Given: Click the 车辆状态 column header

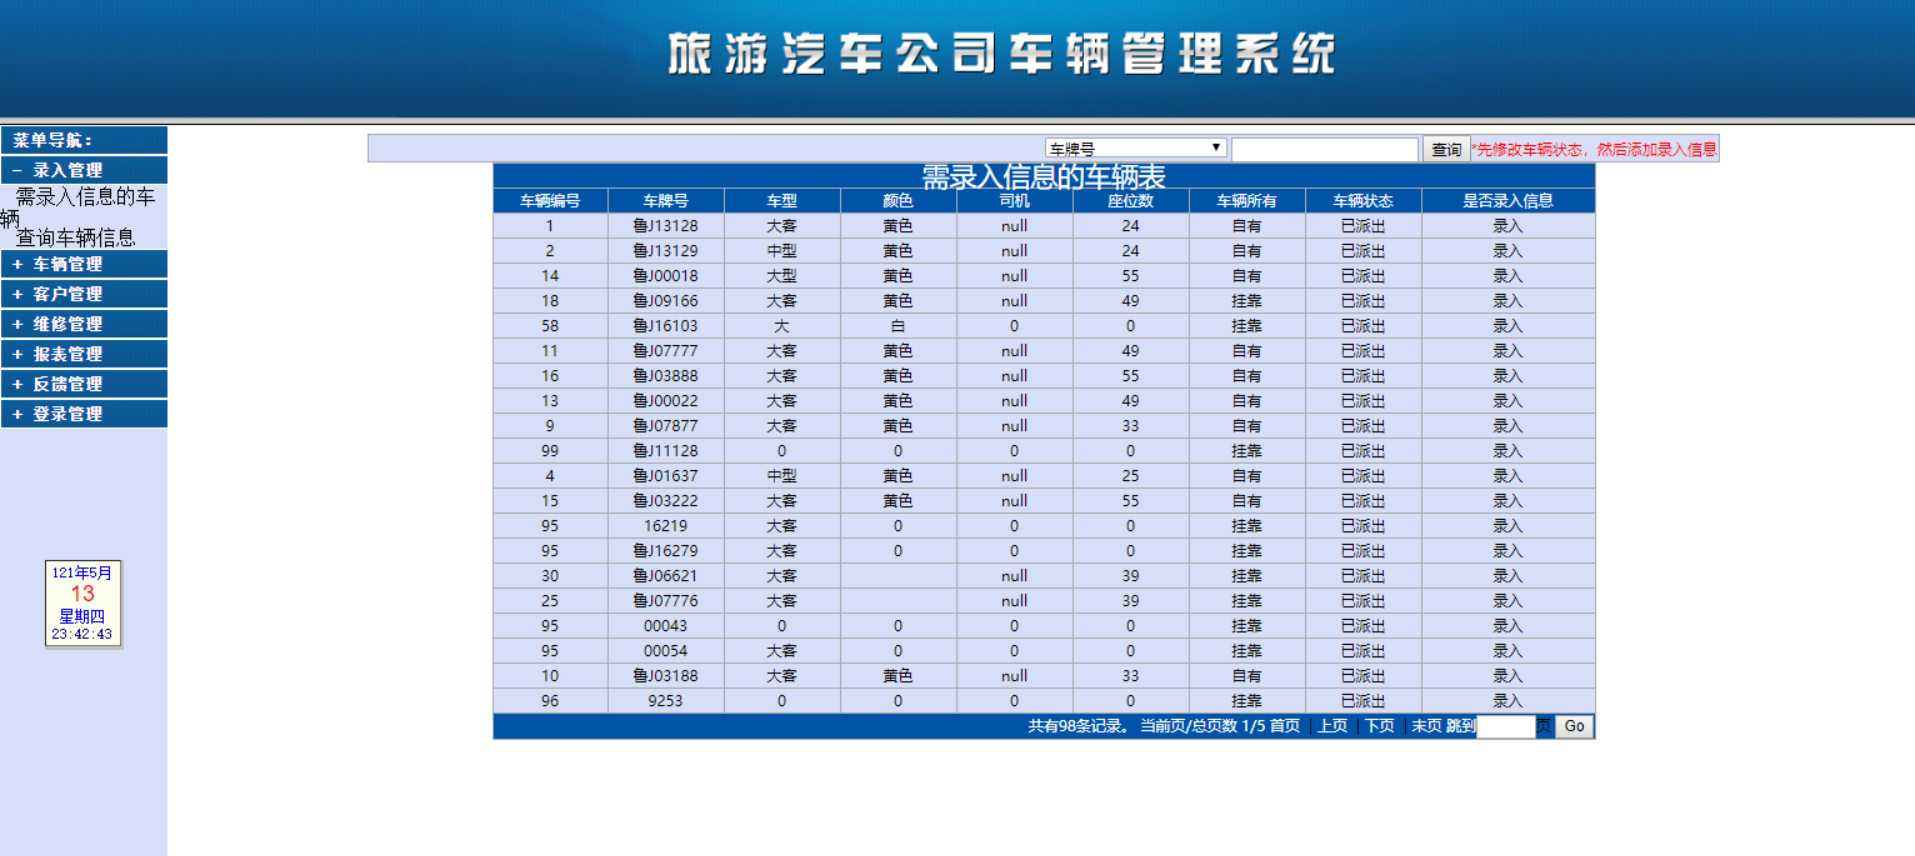Looking at the screenshot, I should tap(1363, 201).
